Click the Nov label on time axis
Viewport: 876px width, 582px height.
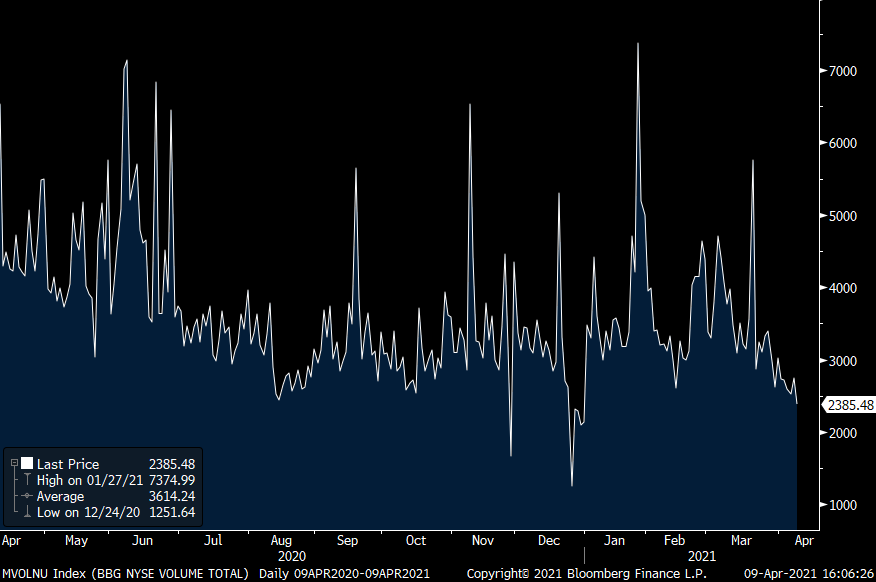pos(483,541)
